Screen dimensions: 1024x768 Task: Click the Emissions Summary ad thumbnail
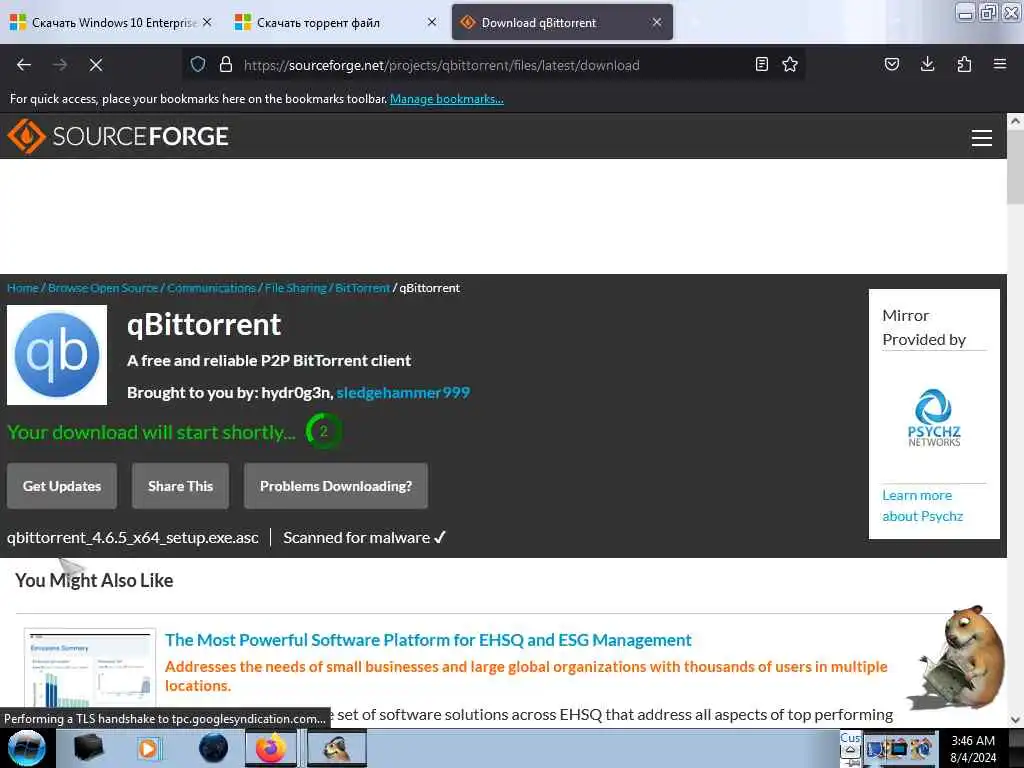[x=90, y=669]
